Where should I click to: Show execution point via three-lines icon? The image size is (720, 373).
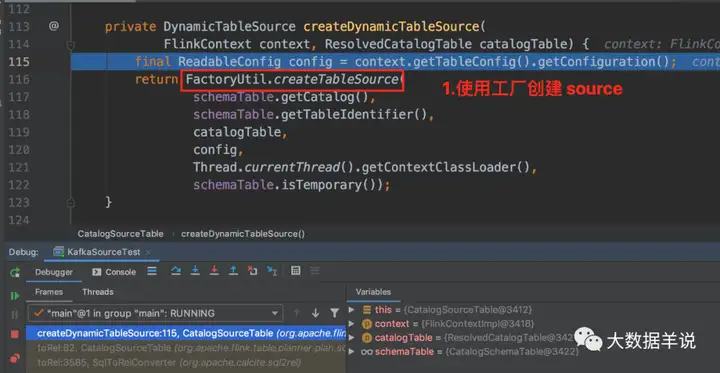pos(152,271)
